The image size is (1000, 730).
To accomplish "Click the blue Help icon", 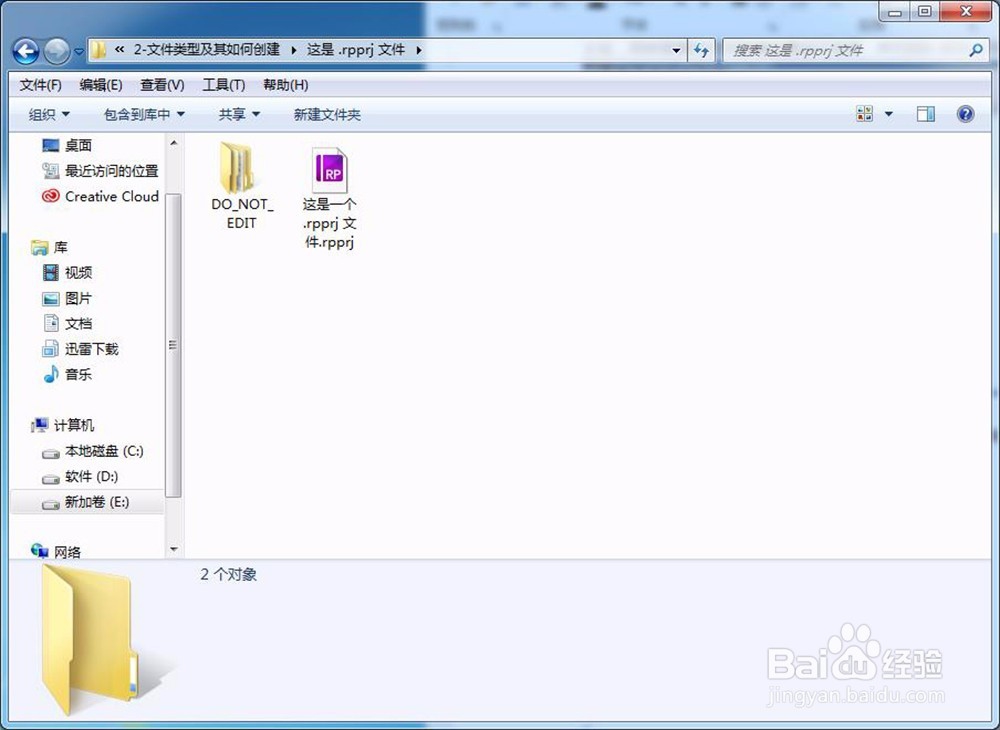I will click(x=966, y=114).
